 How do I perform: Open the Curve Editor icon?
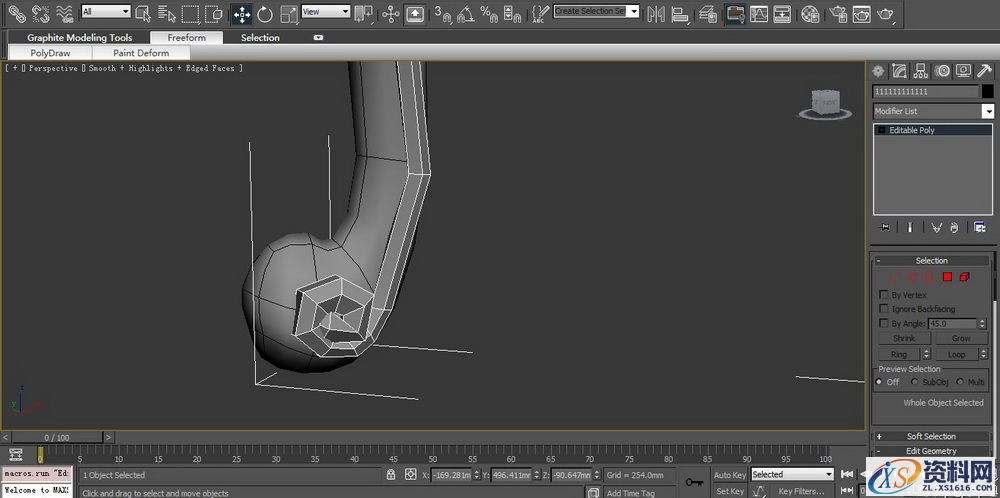(x=759, y=14)
